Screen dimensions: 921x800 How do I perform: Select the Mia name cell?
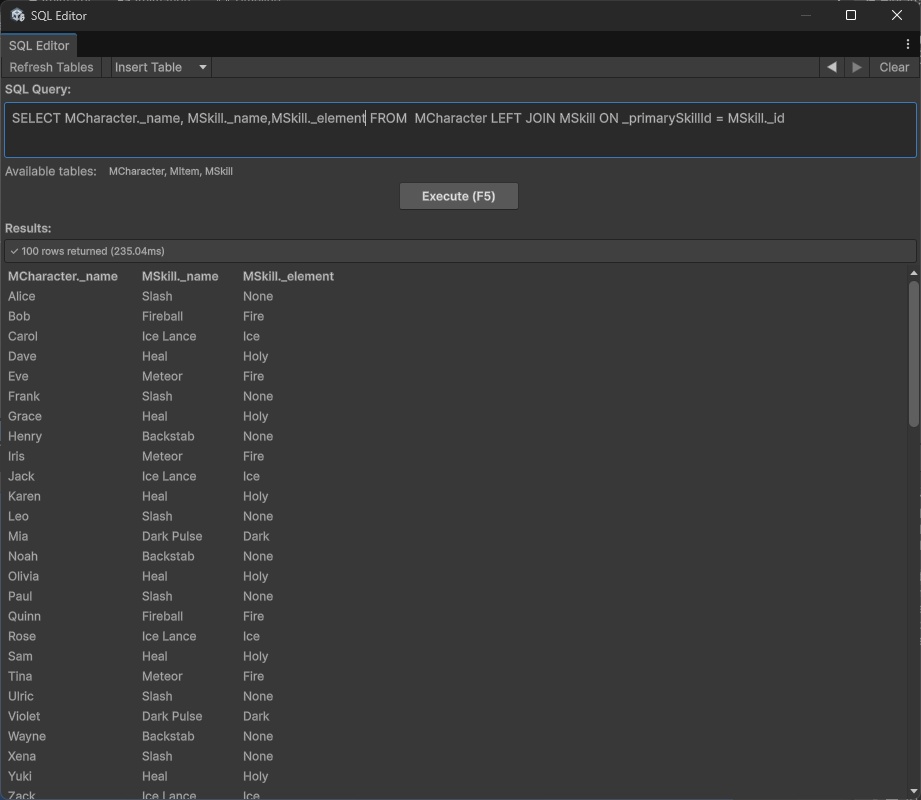[18, 536]
